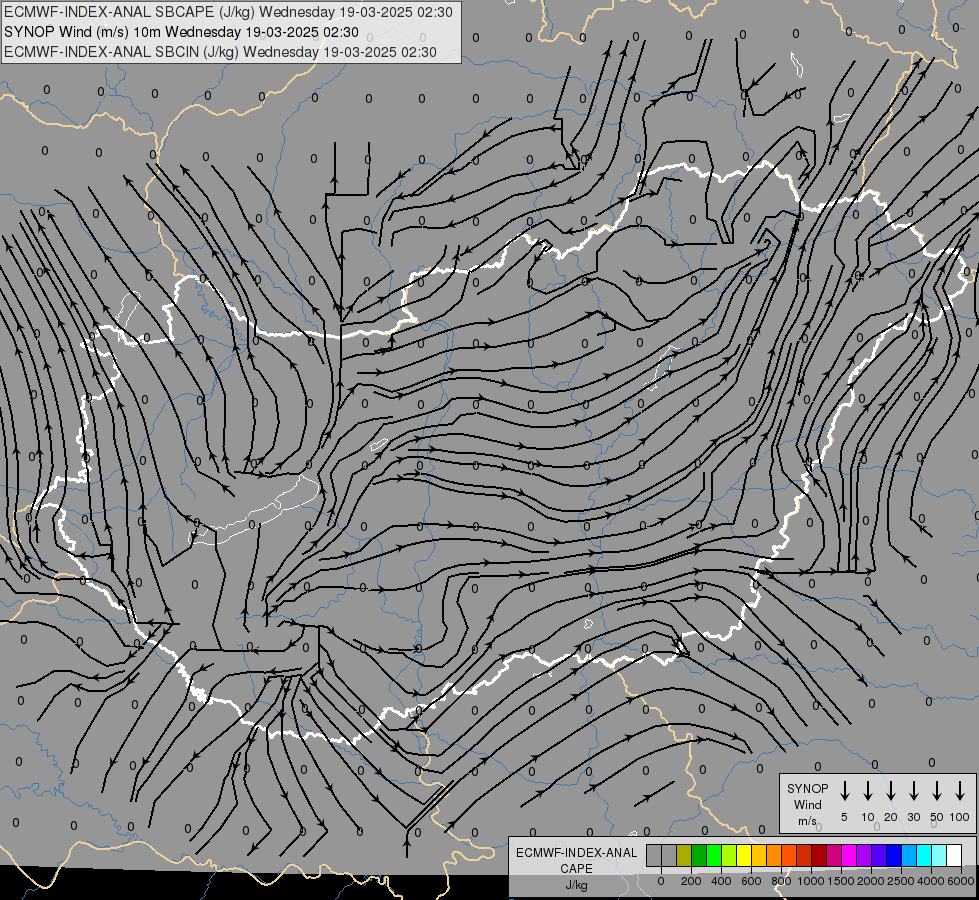Click the SYNOP Wind m/s legend label
Screen dimensions: 979x900
coord(807,804)
